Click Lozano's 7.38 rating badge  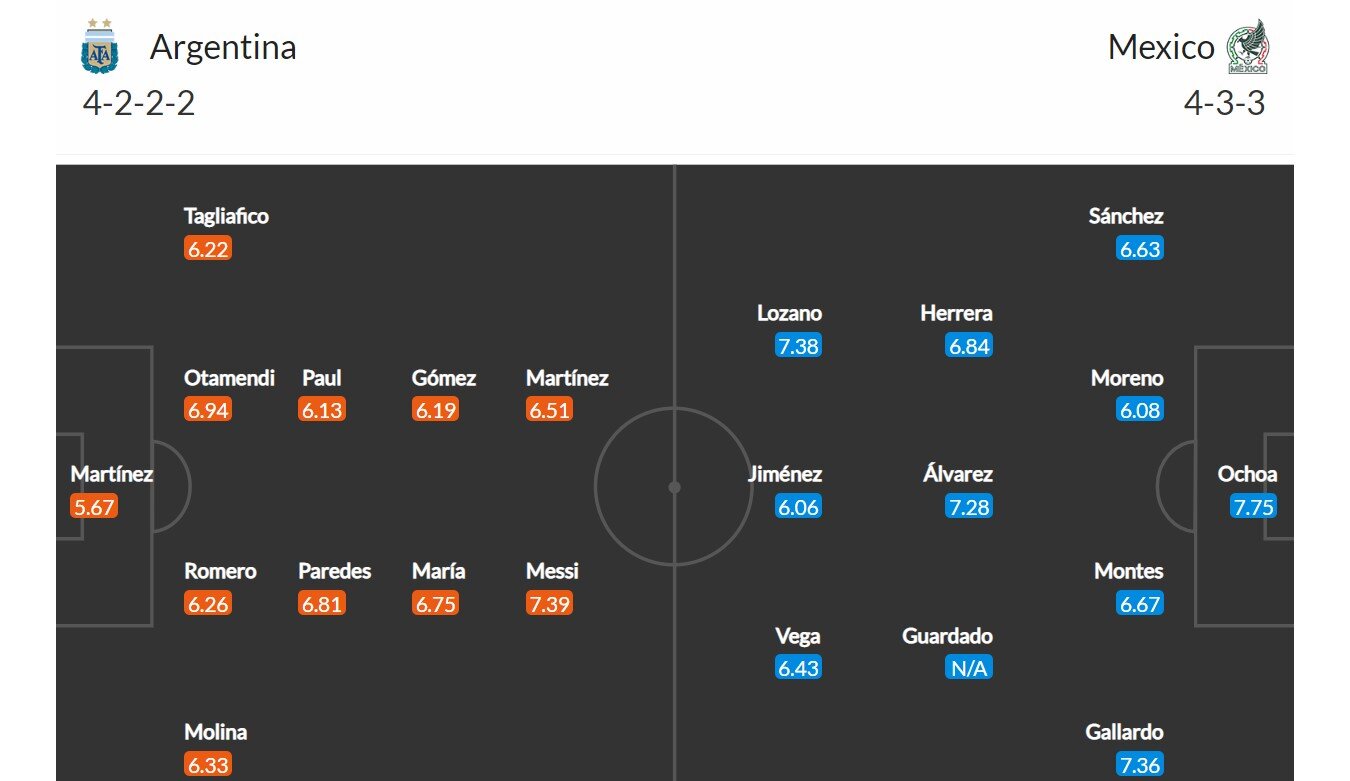(x=798, y=346)
